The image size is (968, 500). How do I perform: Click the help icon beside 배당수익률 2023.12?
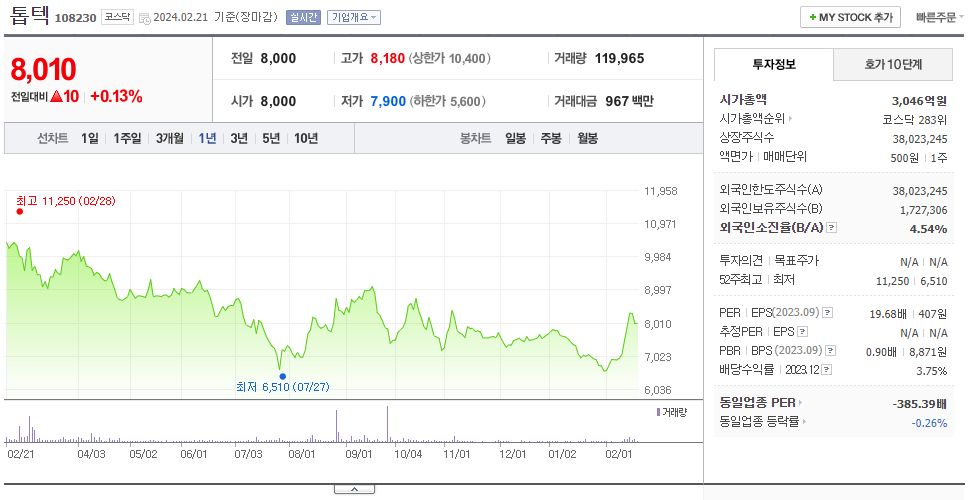tap(827, 370)
